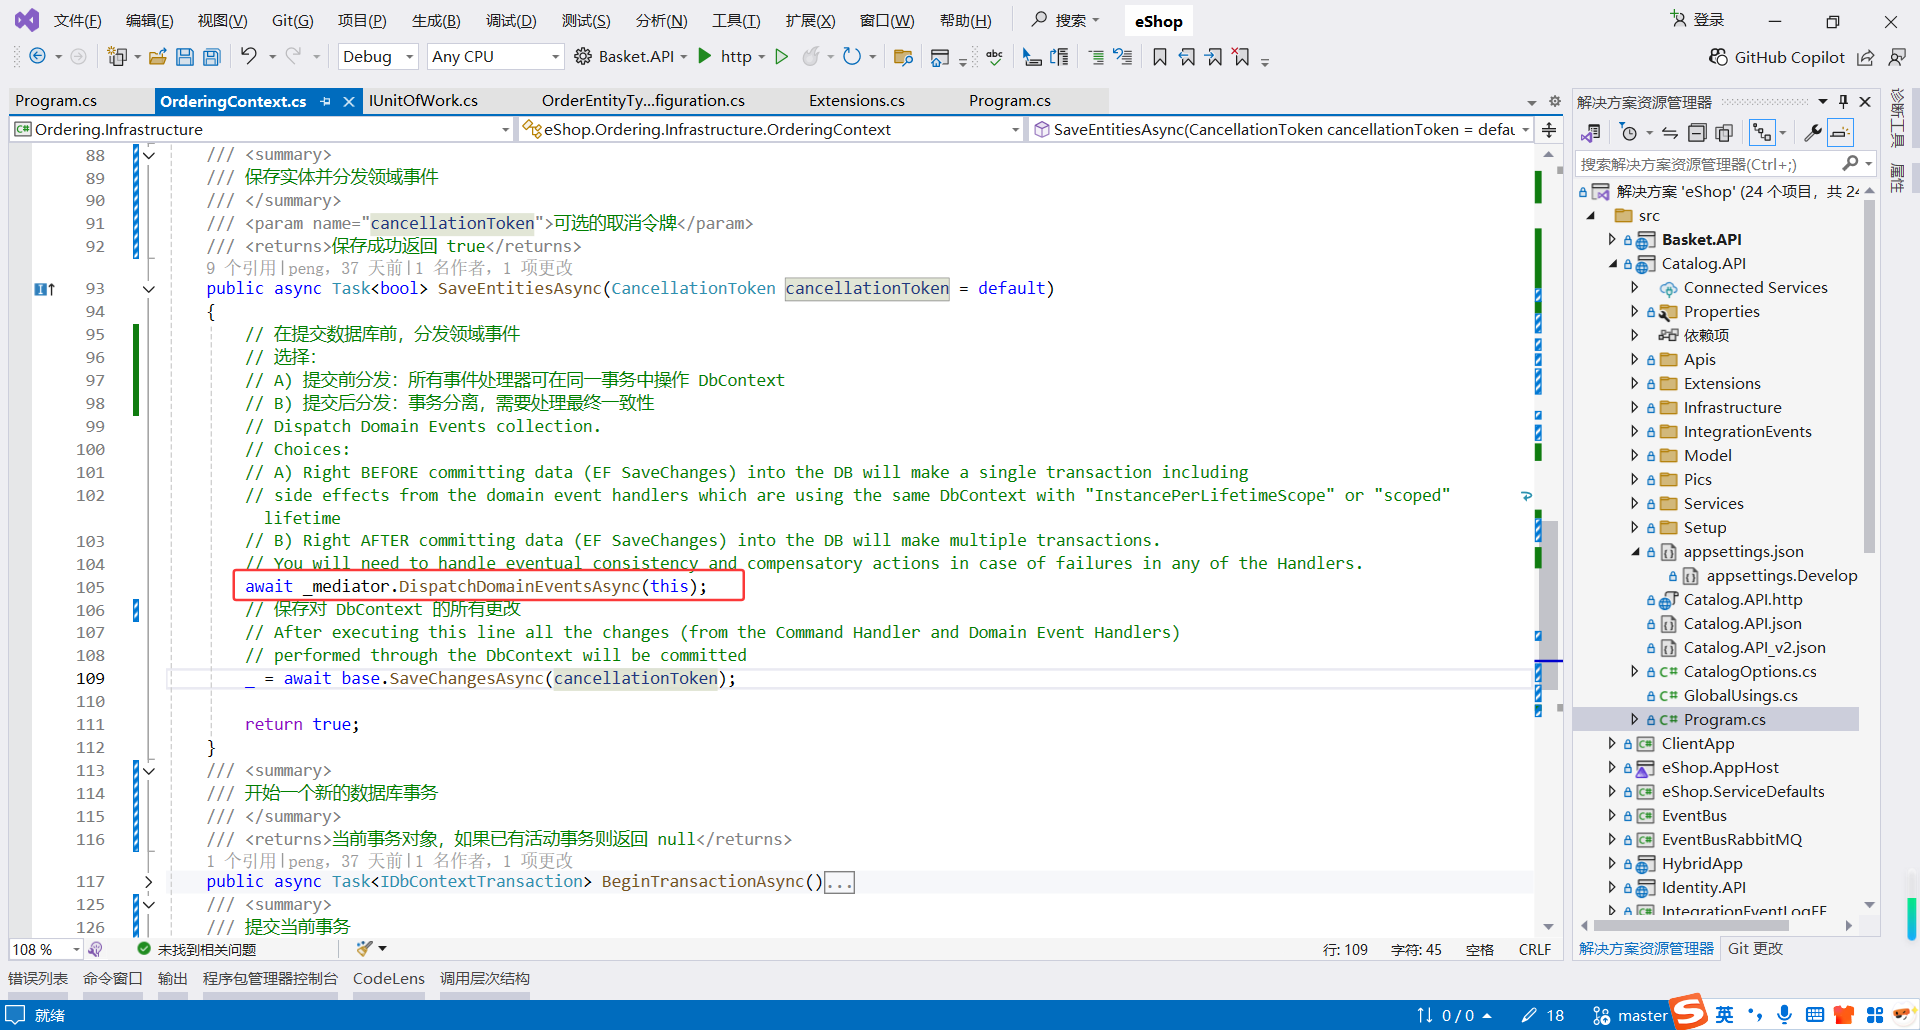Switch to the Extensions.cs tab
Screen dimensions: 1920x1030
tap(856, 100)
